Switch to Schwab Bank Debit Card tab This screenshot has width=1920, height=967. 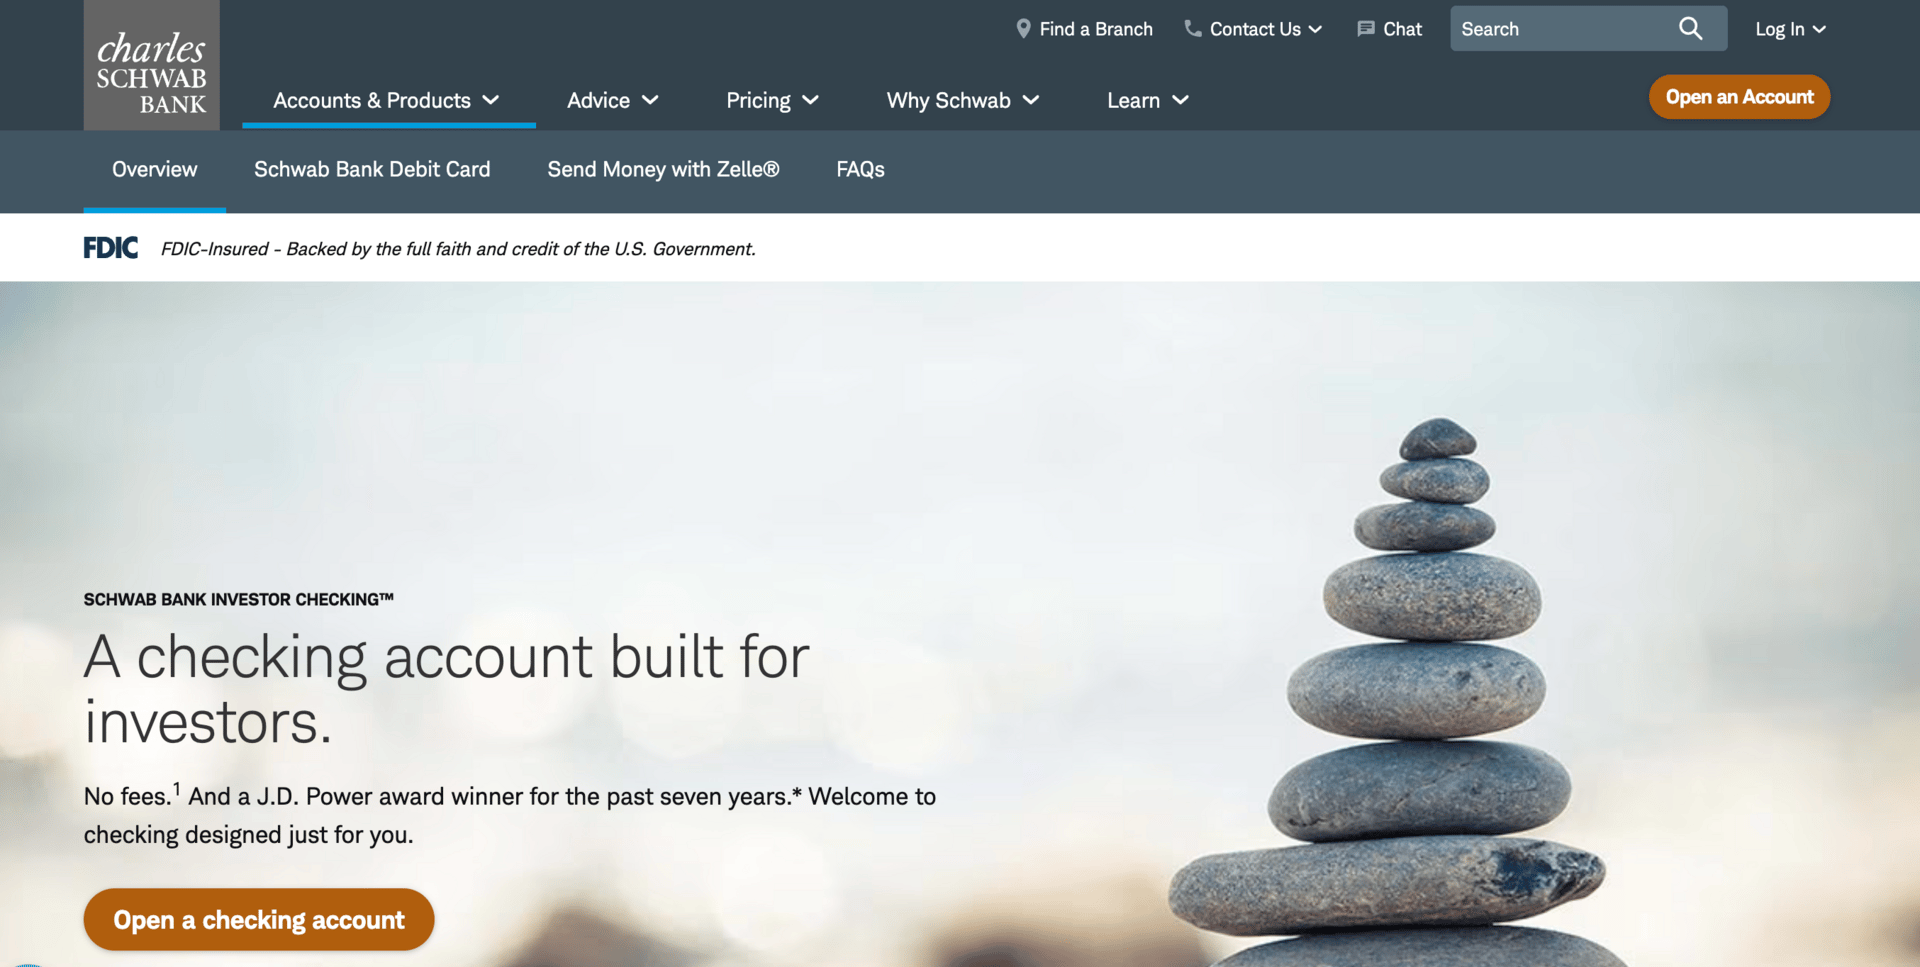point(372,169)
